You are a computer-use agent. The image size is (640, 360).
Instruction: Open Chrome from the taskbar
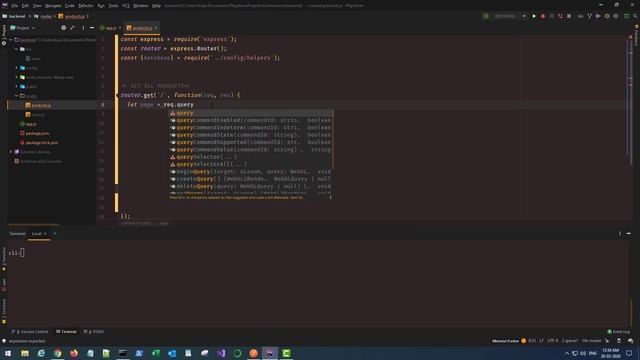click(x=58, y=353)
